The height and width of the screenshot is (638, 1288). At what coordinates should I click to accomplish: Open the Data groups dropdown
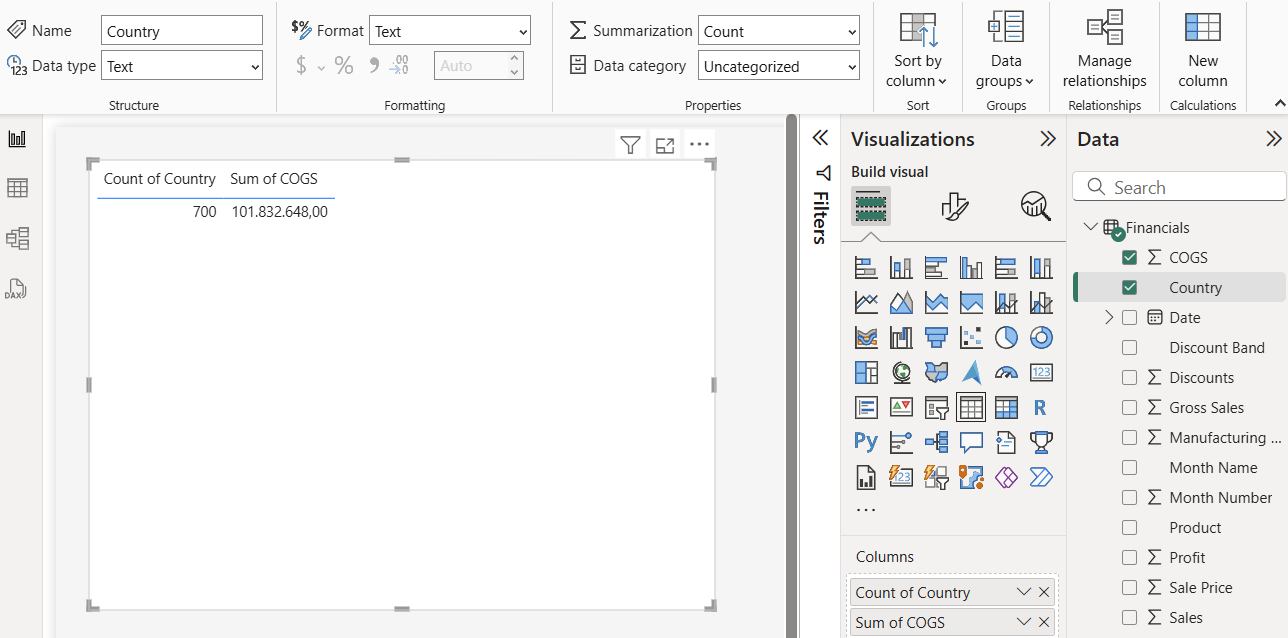[1005, 50]
